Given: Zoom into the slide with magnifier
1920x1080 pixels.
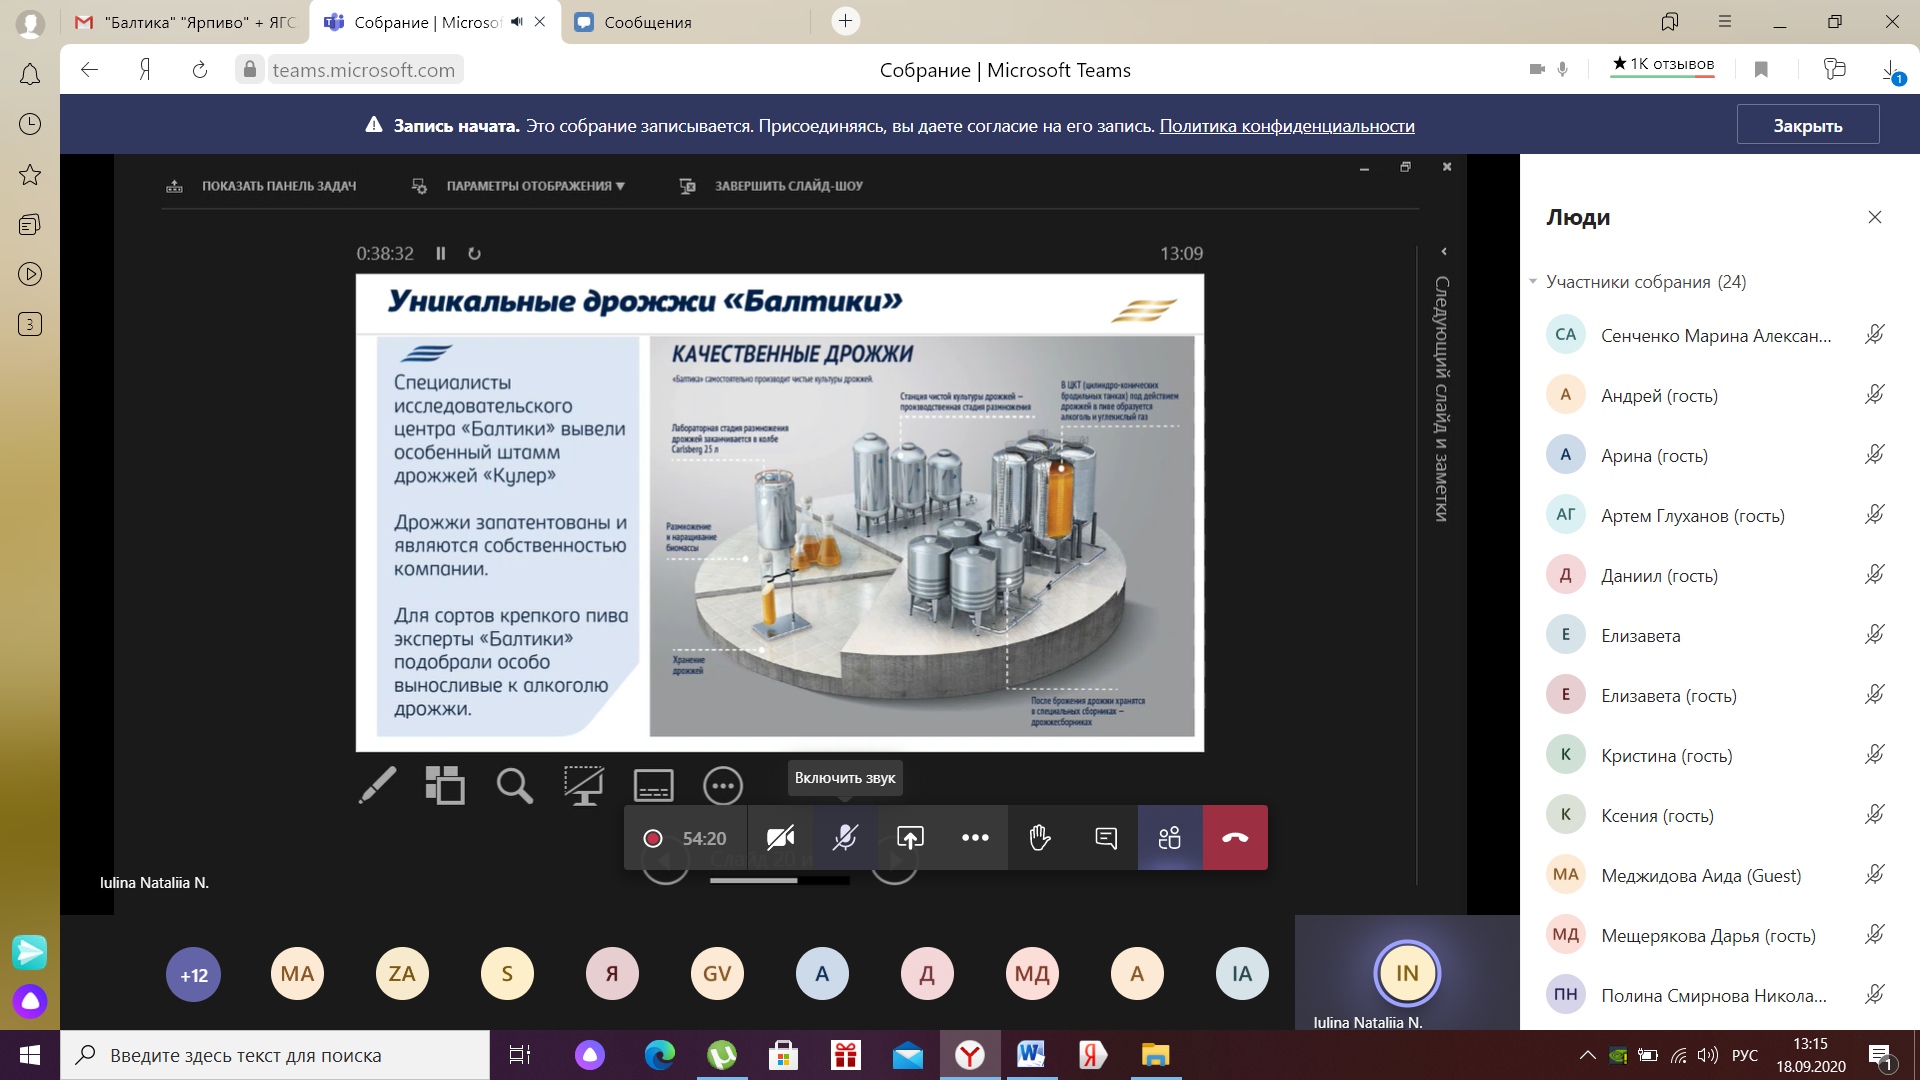Looking at the screenshot, I should pos(514,786).
